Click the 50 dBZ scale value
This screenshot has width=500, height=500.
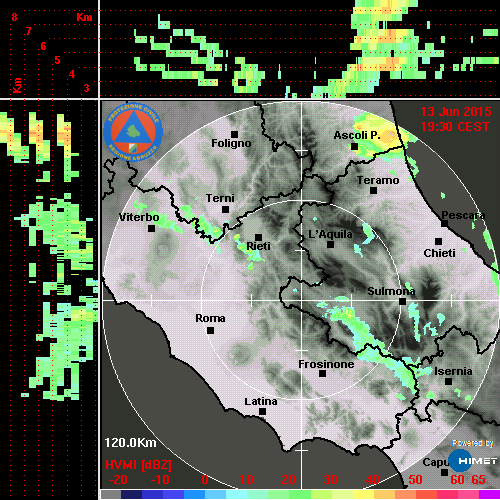[415, 480]
